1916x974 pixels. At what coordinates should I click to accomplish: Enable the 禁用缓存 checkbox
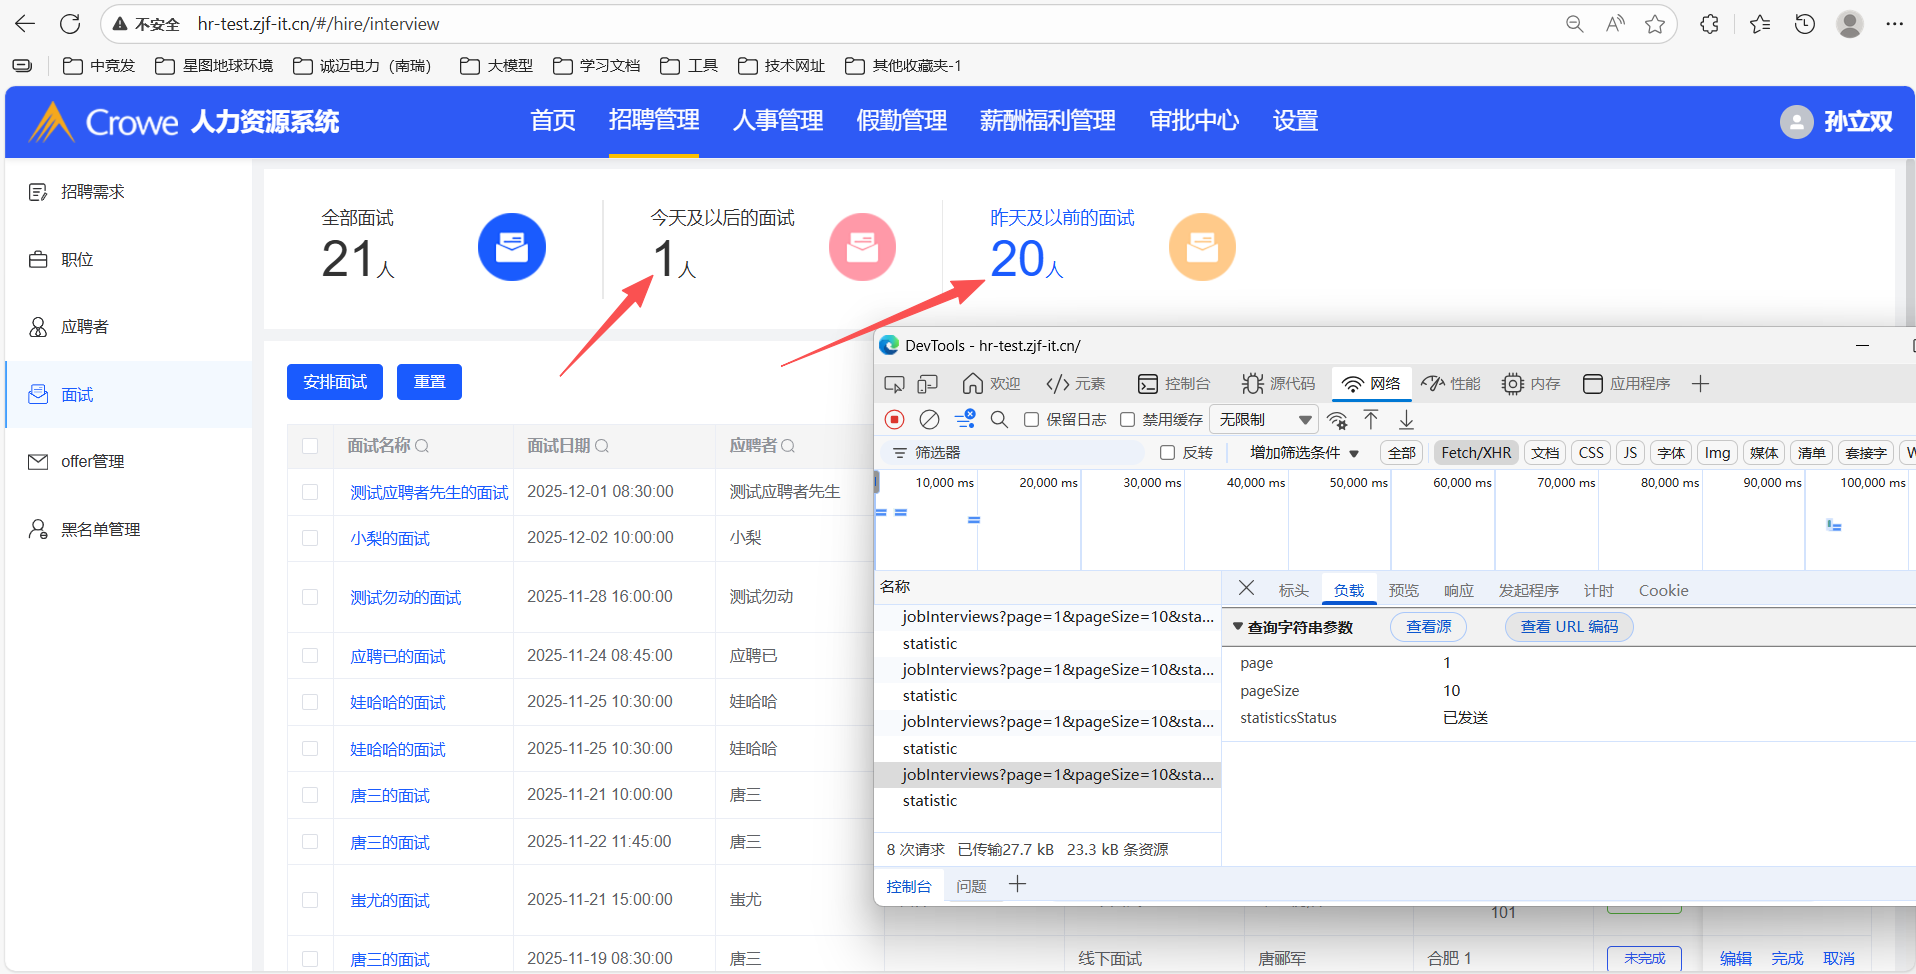[x=1128, y=420]
